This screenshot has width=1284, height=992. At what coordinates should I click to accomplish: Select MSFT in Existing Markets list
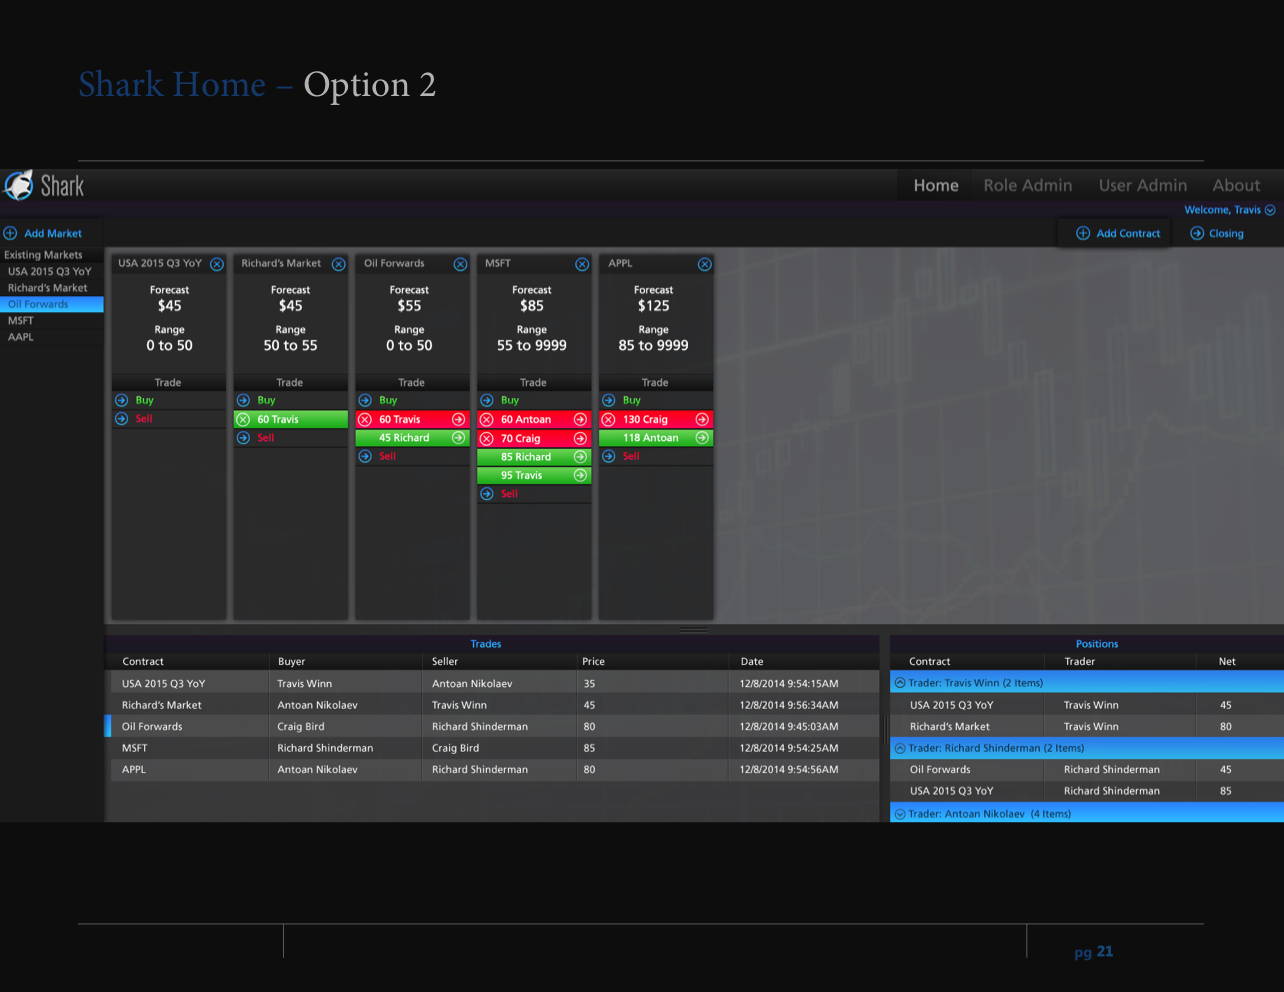(21, 321)
